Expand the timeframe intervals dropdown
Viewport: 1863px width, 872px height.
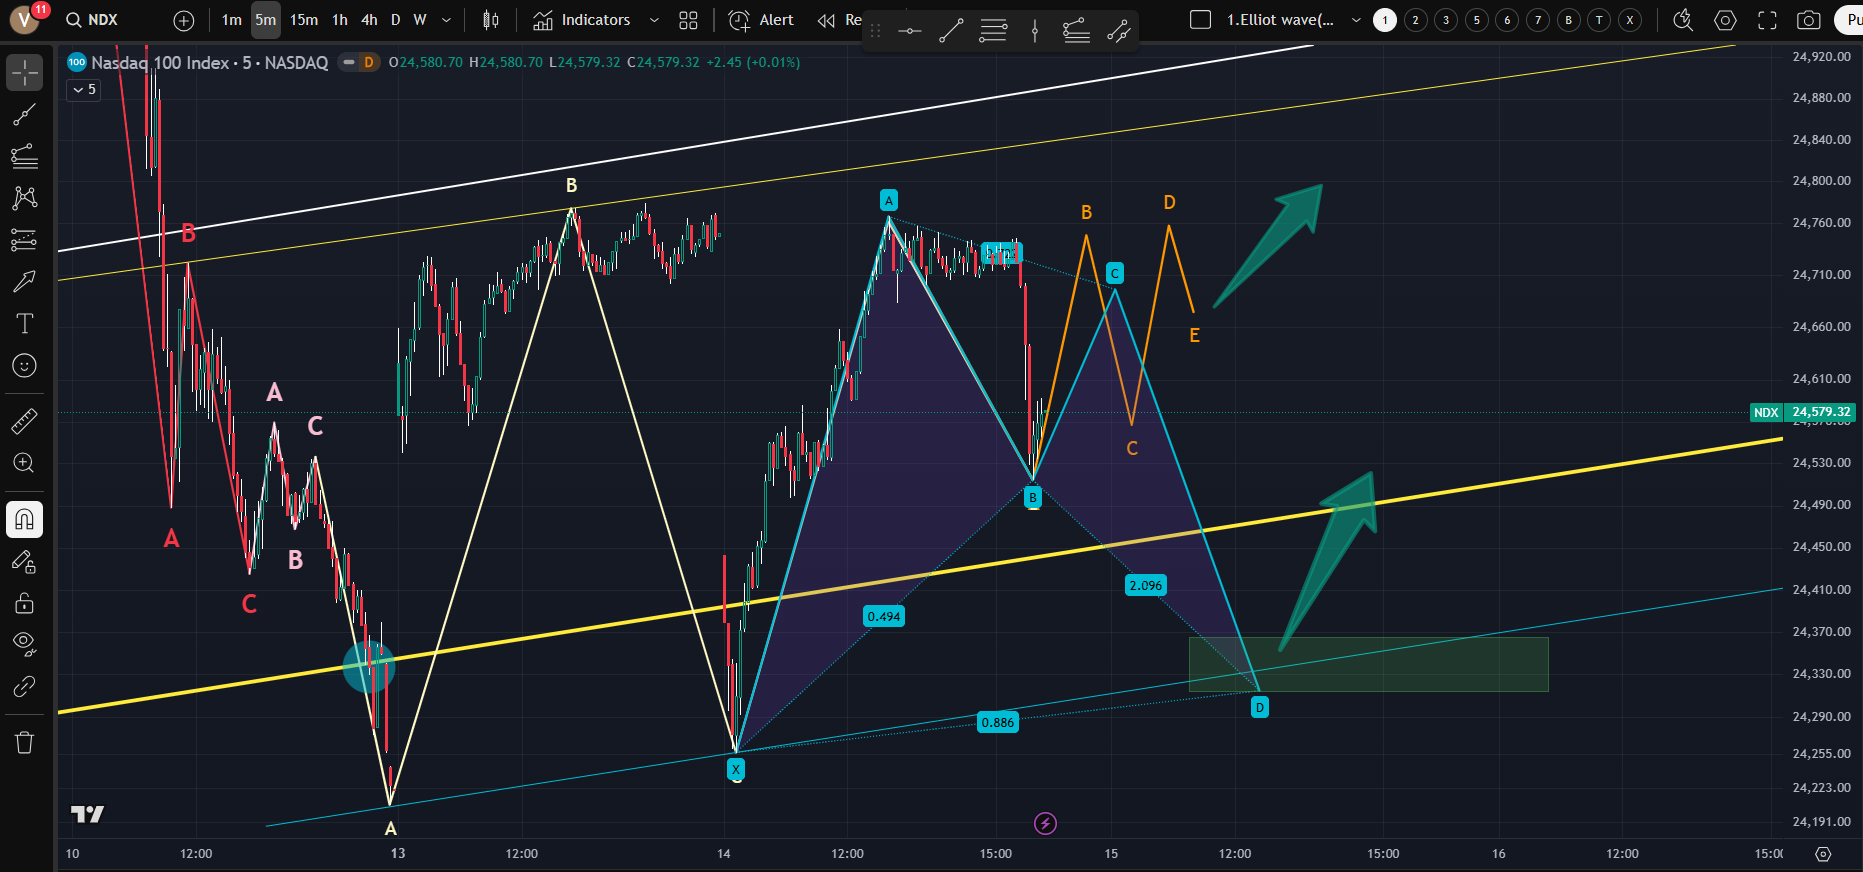tap(446, 20)
